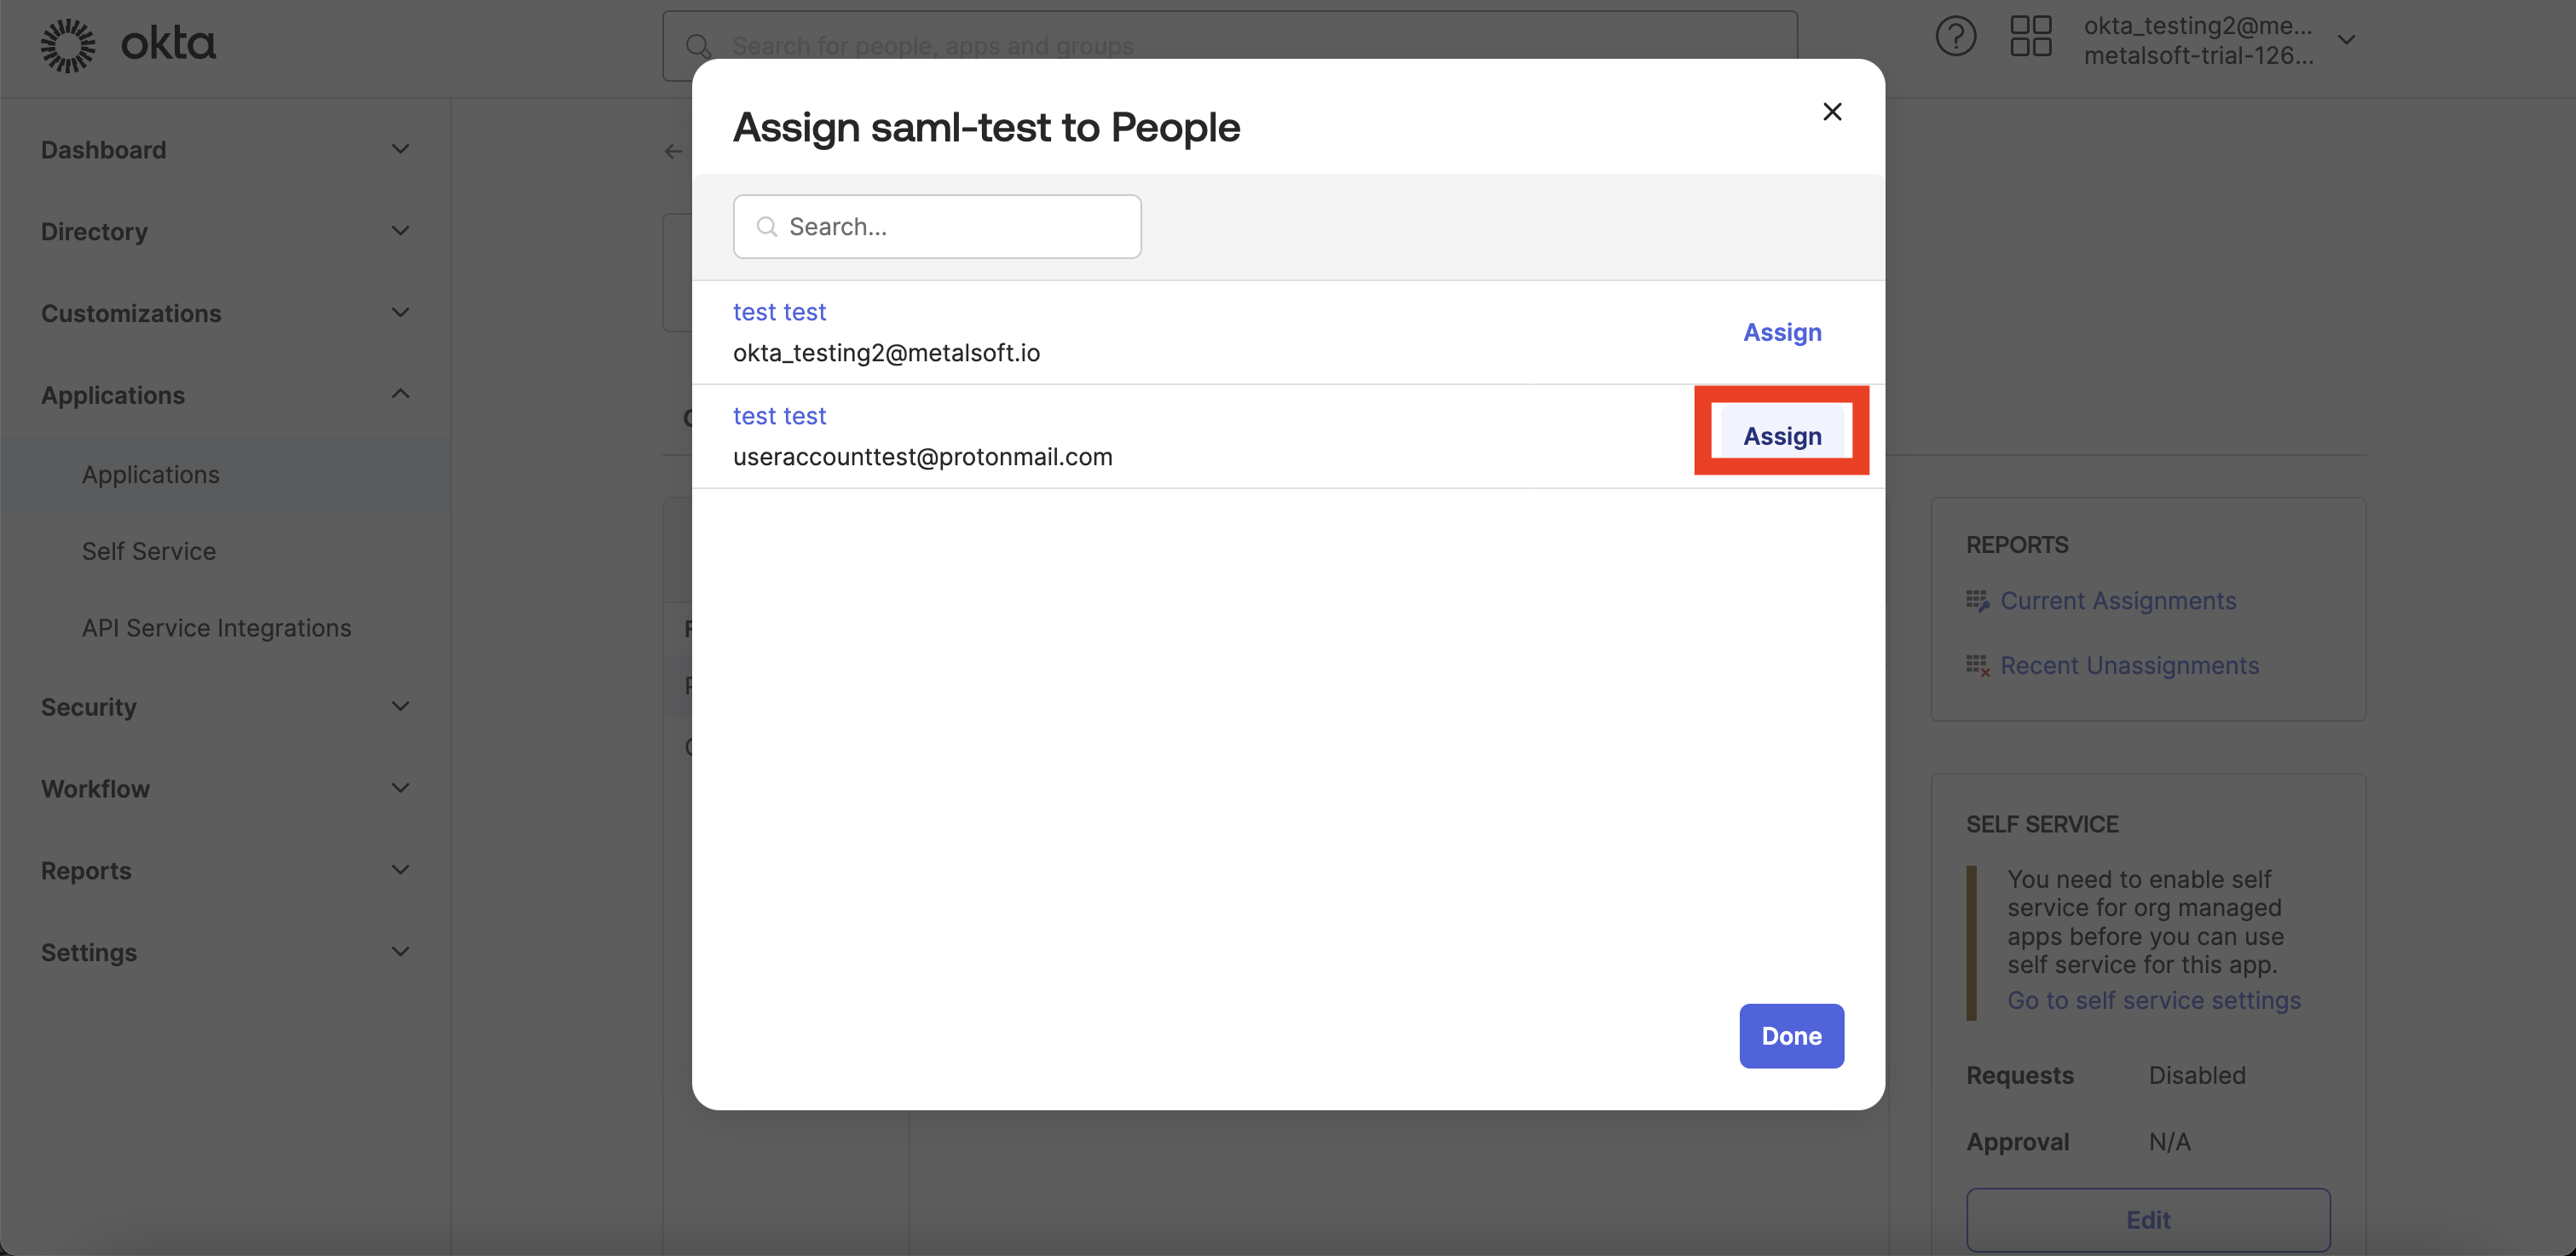This screenshot has height=1256, width=2576.
Task: Click the Recent Unassignments report icon
Action: (1977, 666)
